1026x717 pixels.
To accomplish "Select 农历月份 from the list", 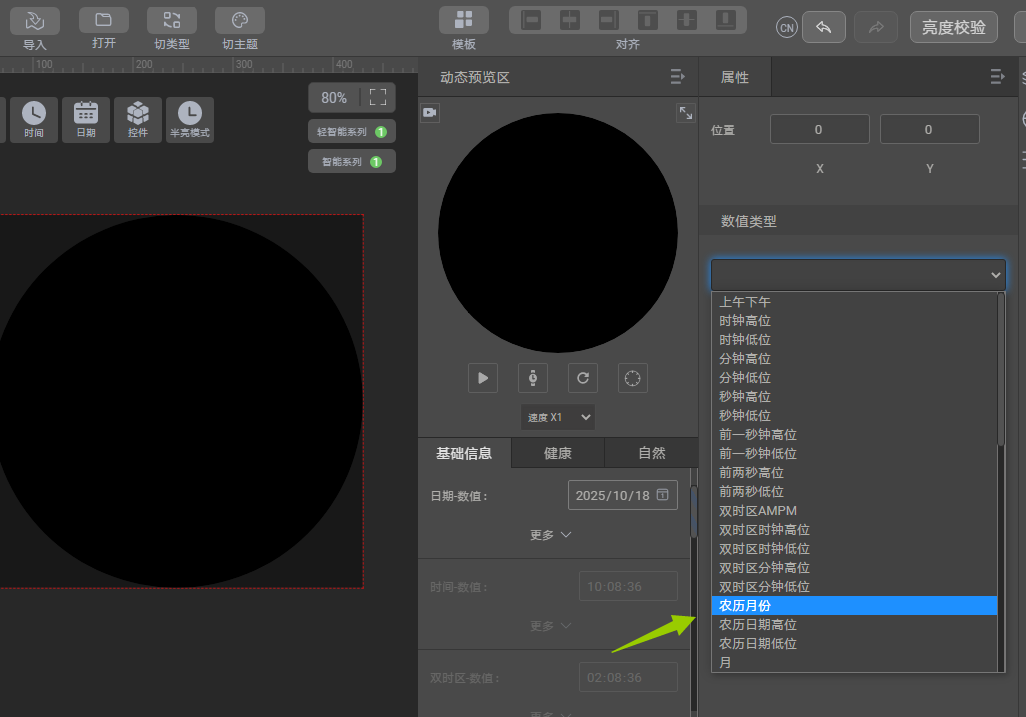I will point(854,606).
